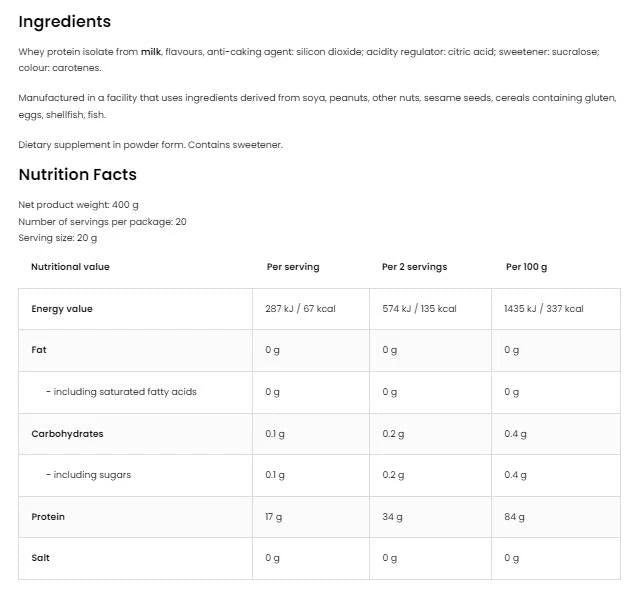Click the Salt row label
Viewport: 640px width, 597px height.
point(41,558)
